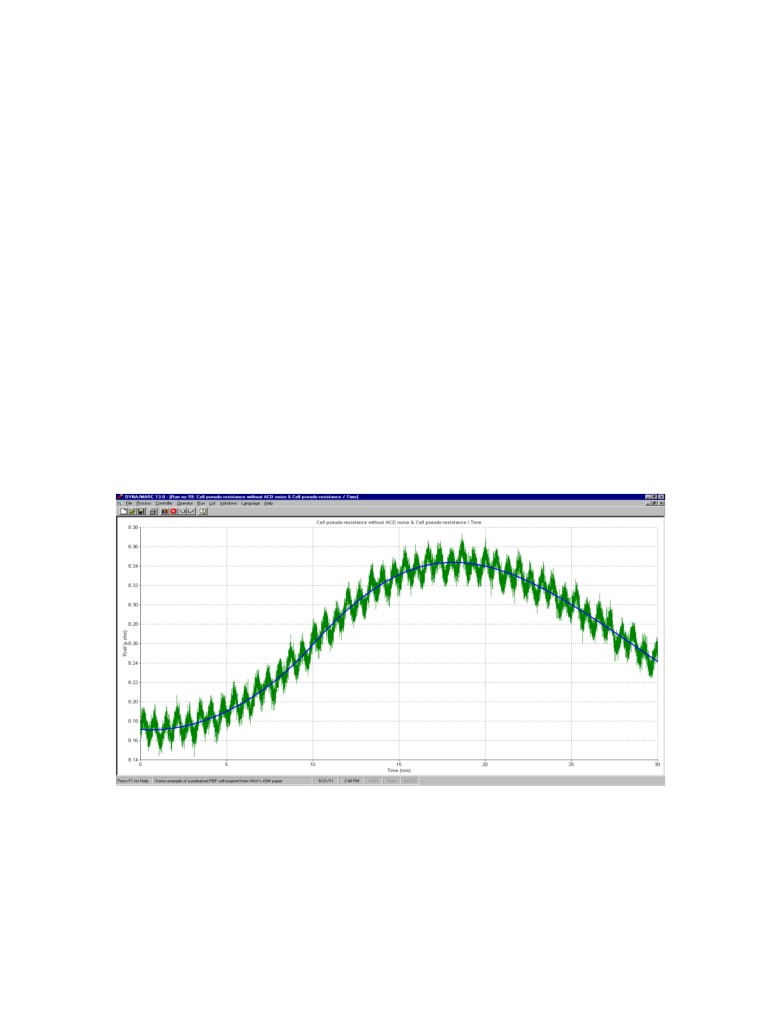Image resolution: width=781 pixels, height=1011 pixels.
Task: Click the Press F1 for Help status text
Action: (133, 781)
